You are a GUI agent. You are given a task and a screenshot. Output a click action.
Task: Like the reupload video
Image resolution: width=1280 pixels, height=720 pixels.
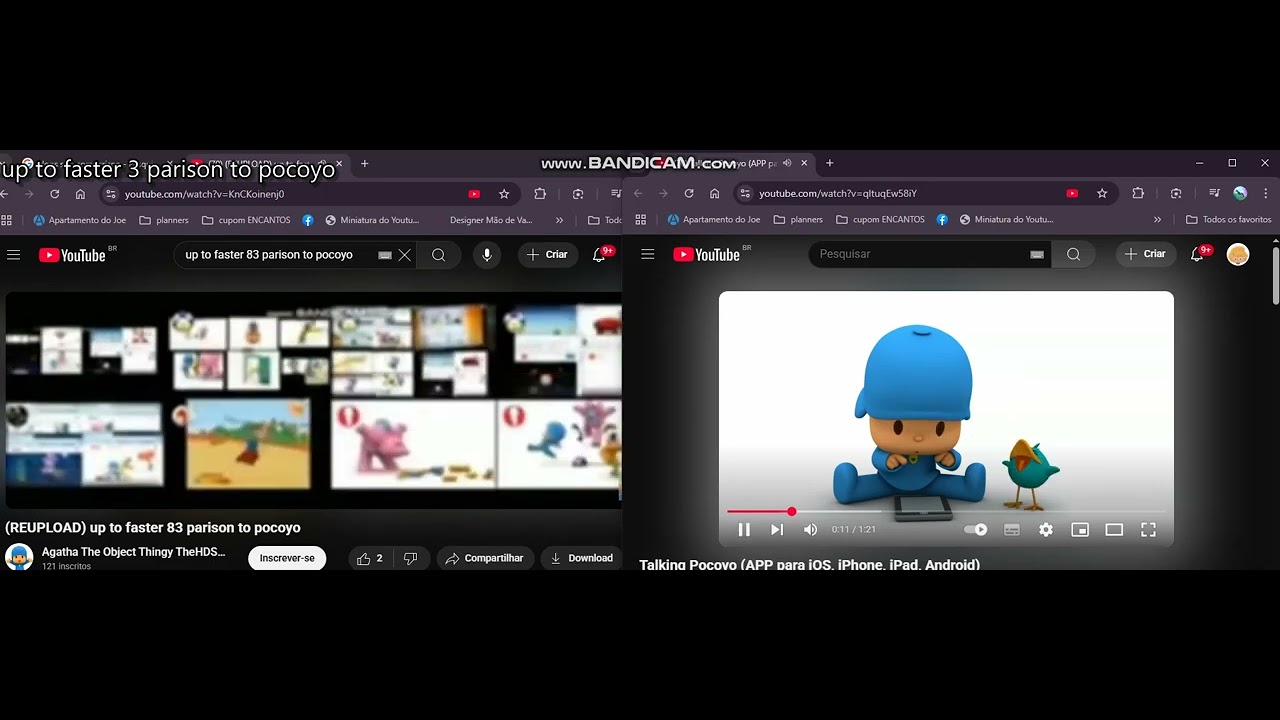(x=370, y=558)
